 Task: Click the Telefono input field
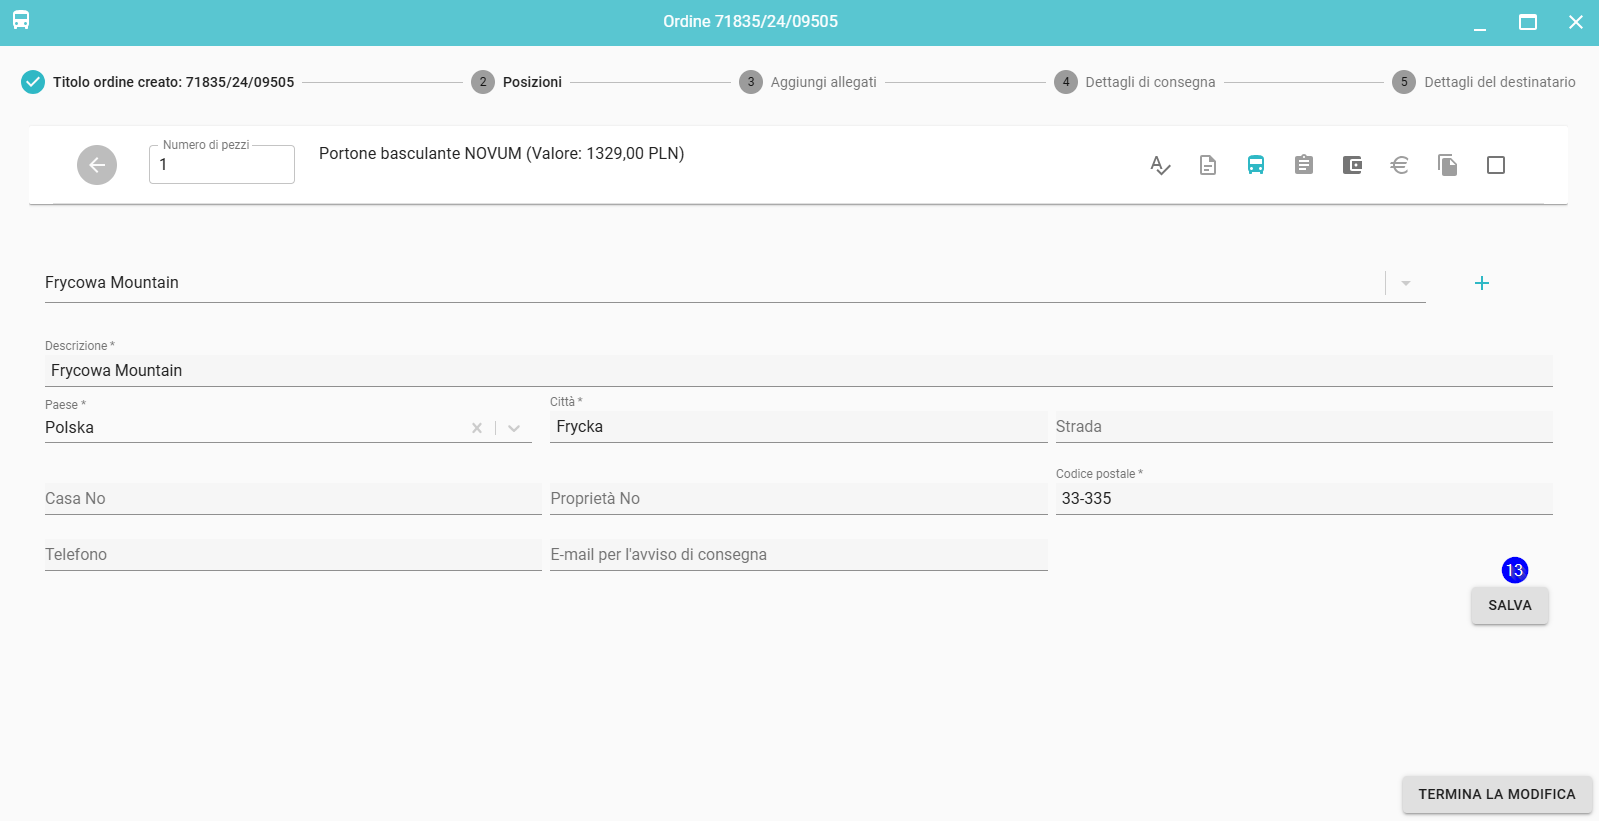click(x=292, y=555)
